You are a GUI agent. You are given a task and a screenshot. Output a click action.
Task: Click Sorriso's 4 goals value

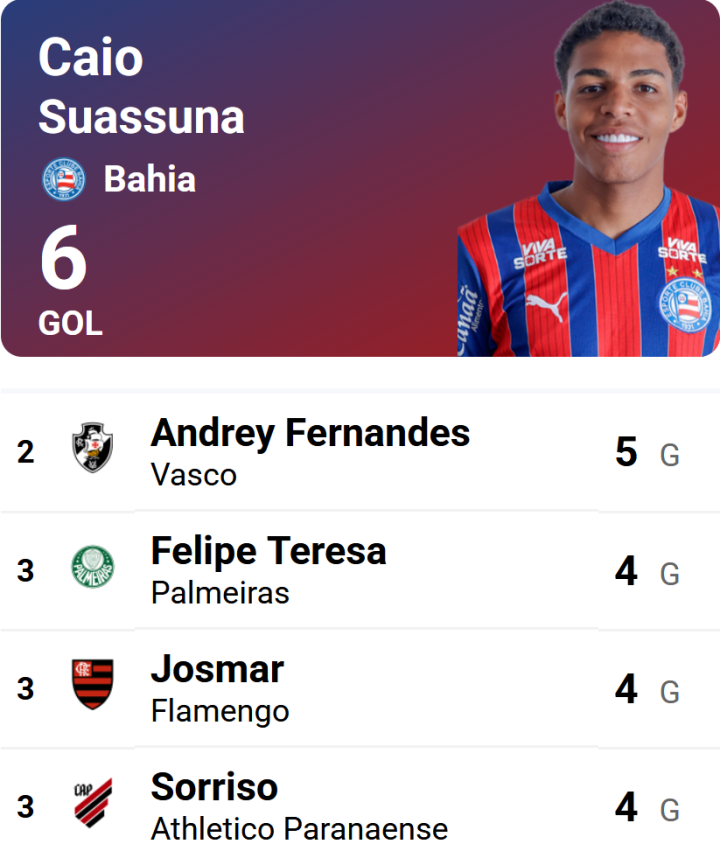pyautogui.click(x=627, y=806)
